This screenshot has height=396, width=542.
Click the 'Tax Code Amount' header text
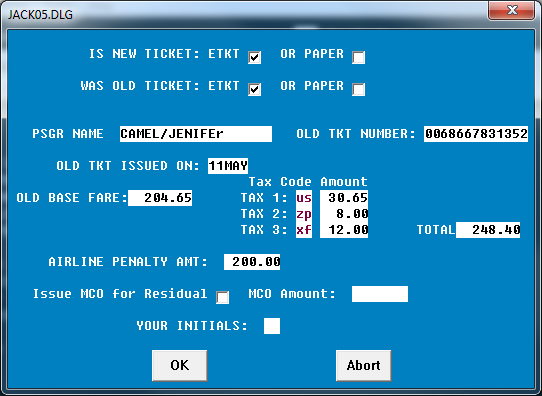(x=308, y=182)
